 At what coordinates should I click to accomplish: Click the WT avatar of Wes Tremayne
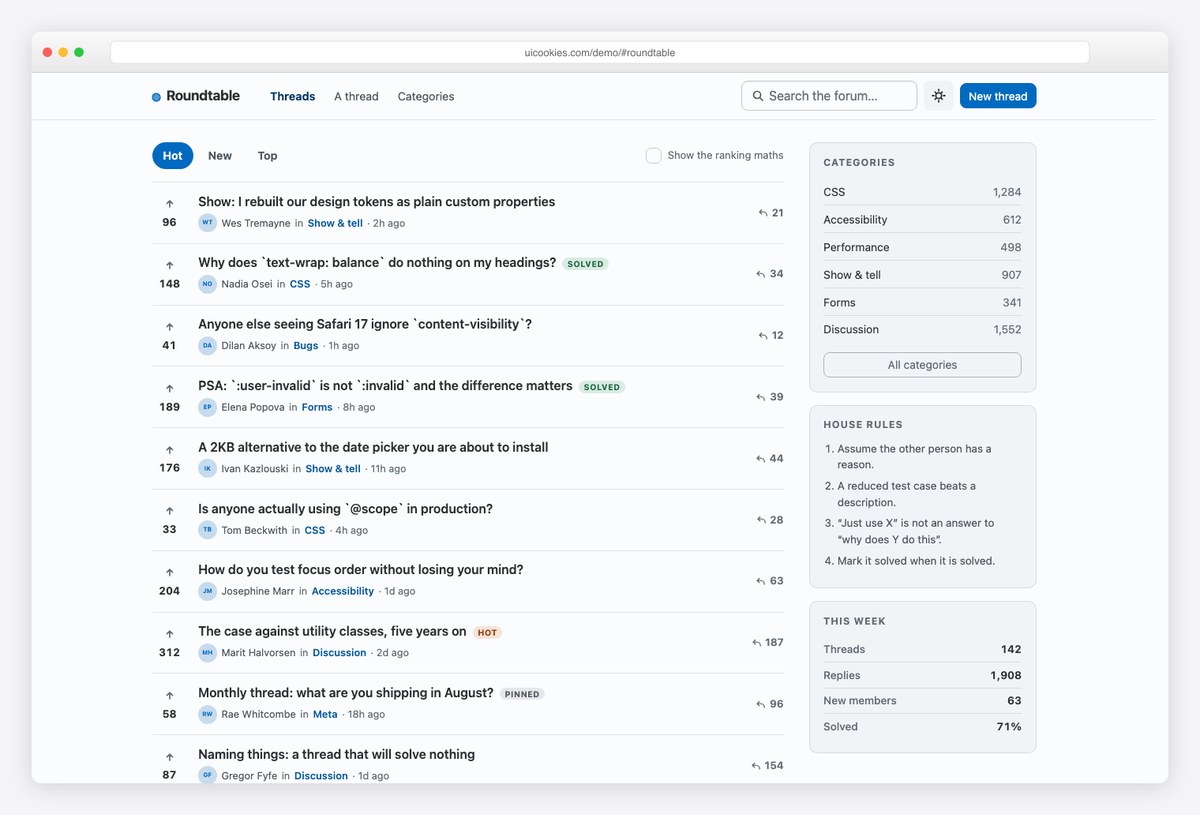(x=207, y=223)
